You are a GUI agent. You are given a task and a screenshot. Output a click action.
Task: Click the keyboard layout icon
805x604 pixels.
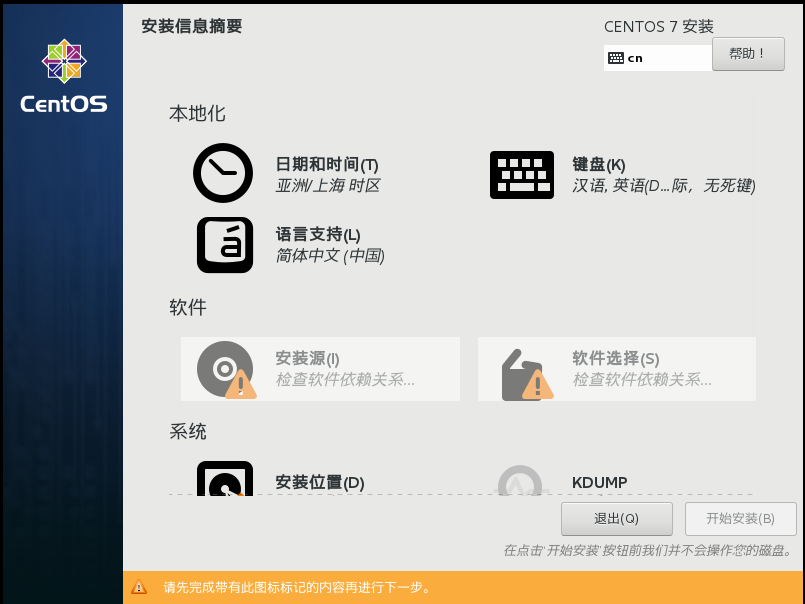522,175
